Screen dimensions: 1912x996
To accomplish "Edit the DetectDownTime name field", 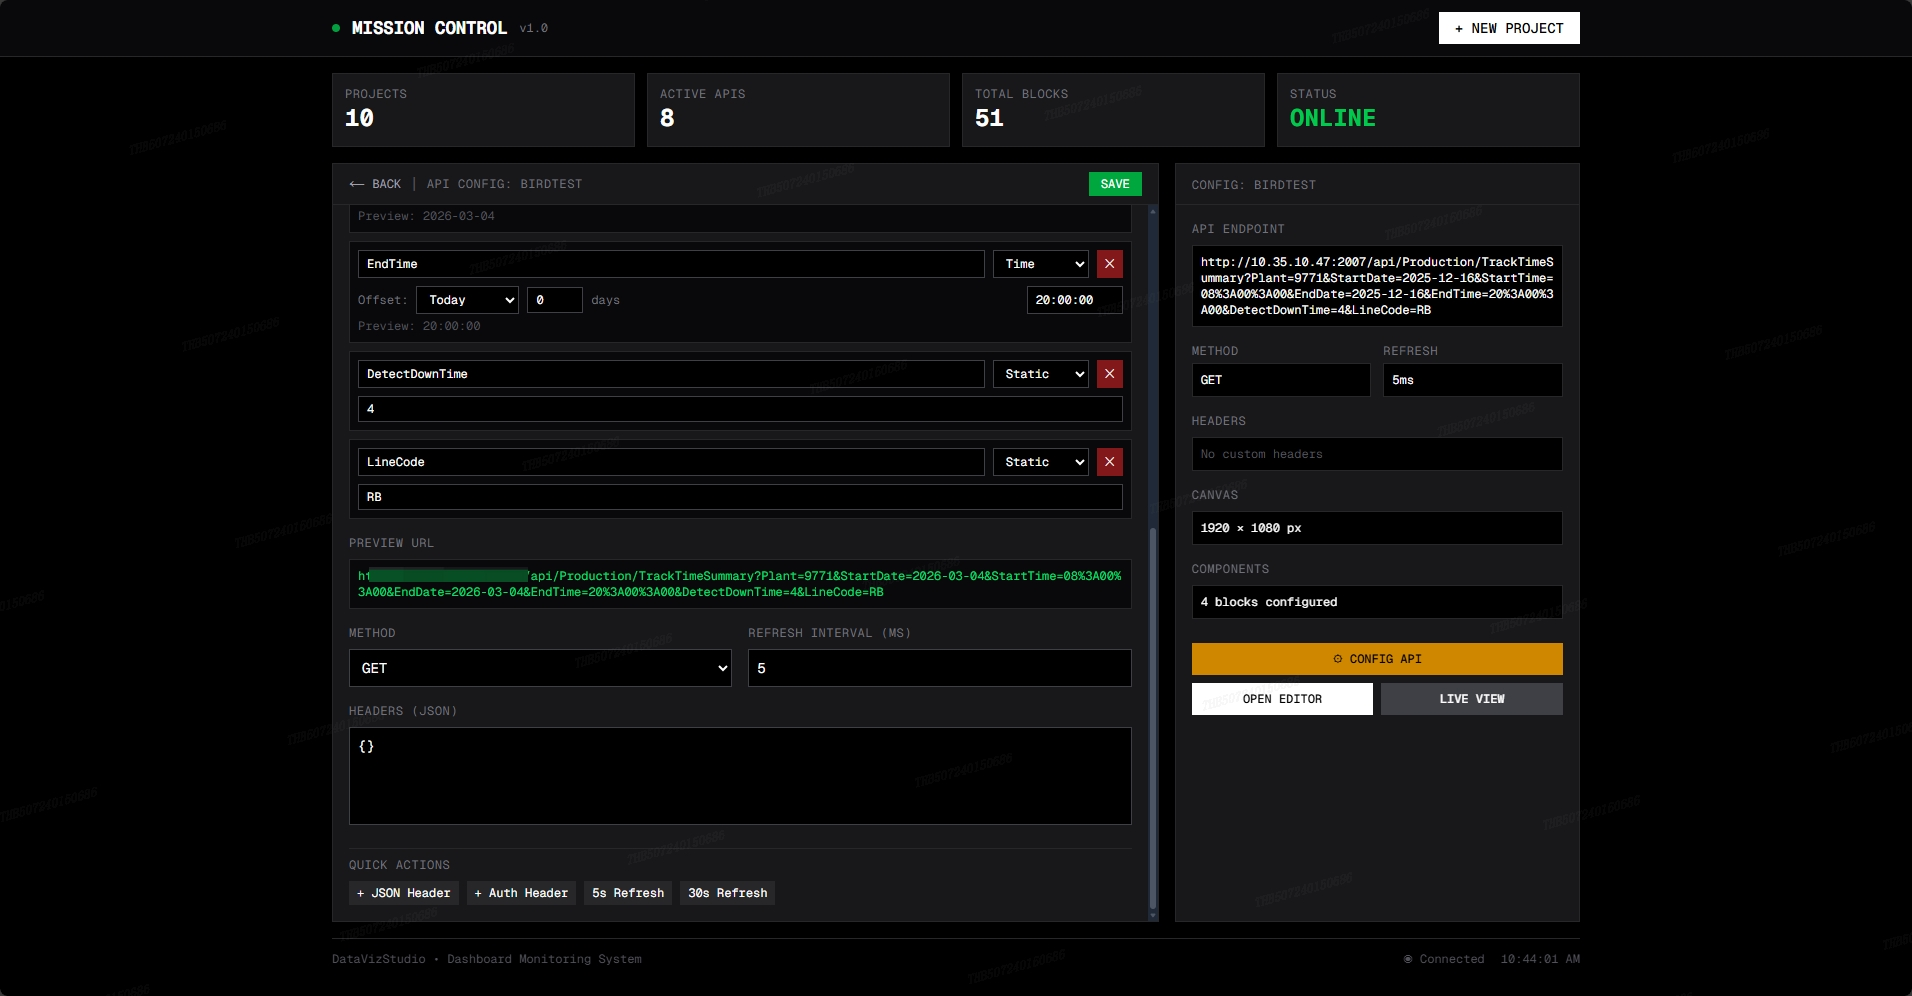I will [x=671, y=374].
